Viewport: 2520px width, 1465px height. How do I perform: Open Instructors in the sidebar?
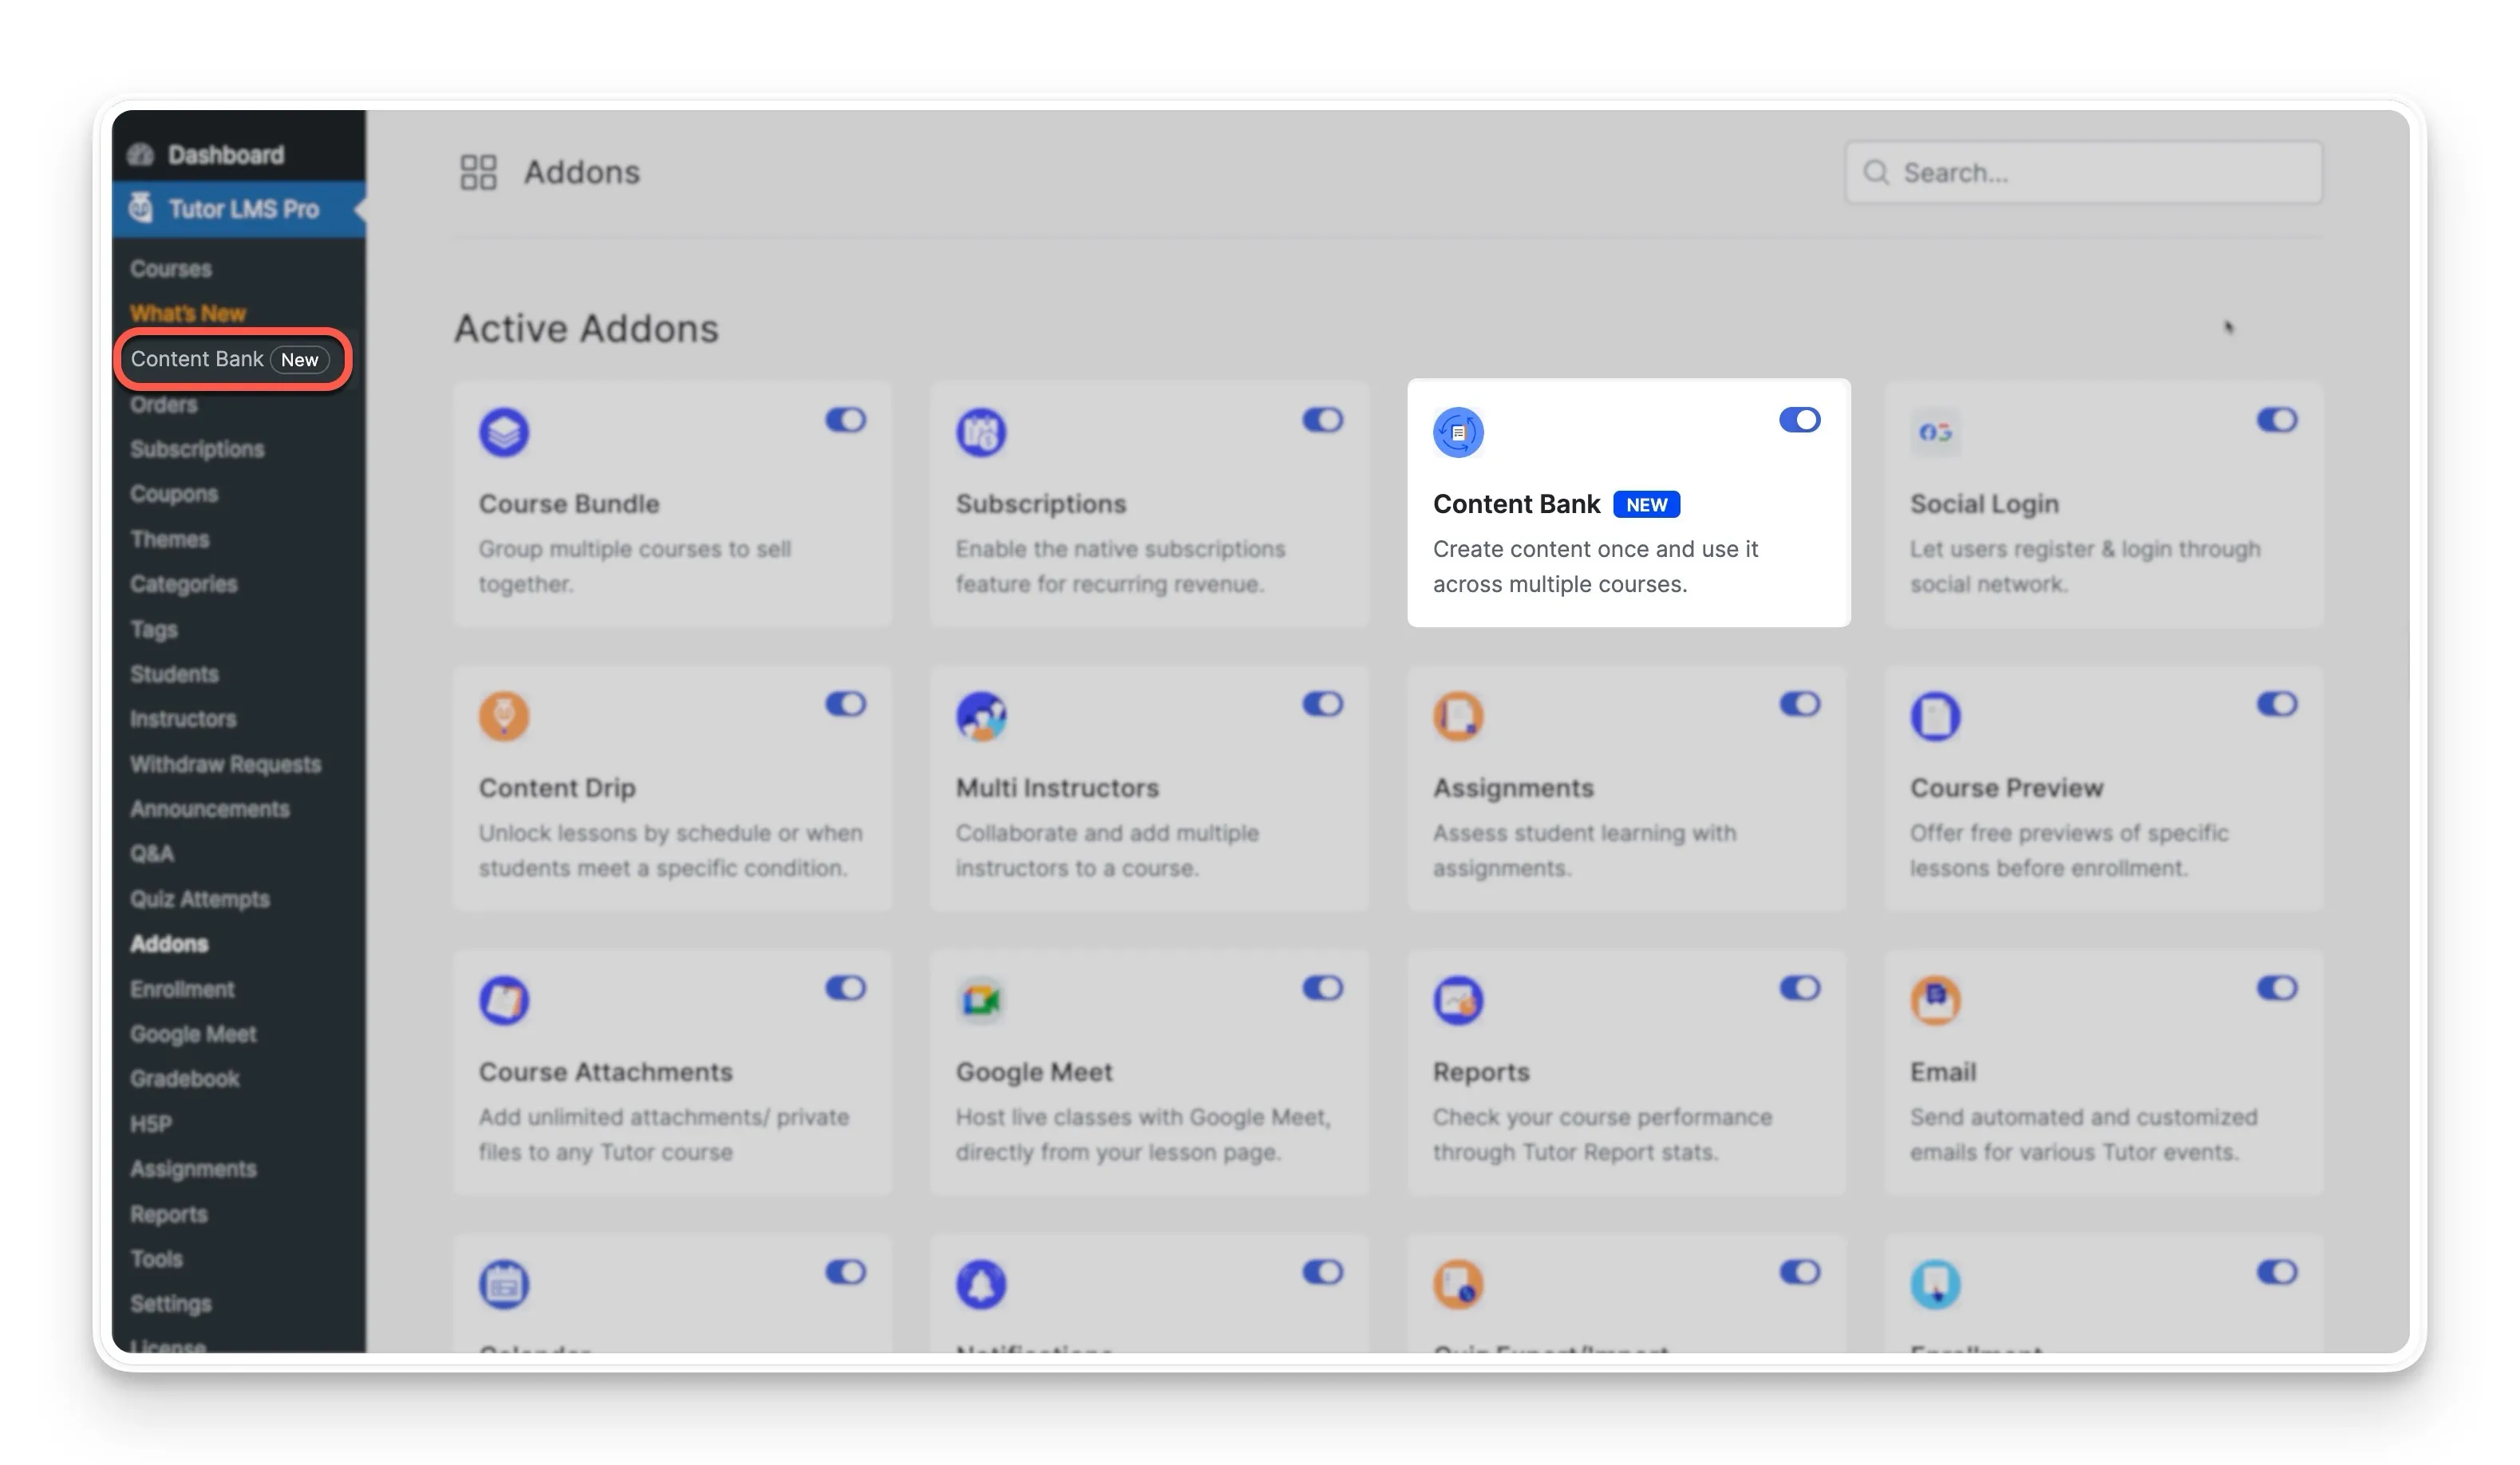pyautogui.click(x=183, y=719)
